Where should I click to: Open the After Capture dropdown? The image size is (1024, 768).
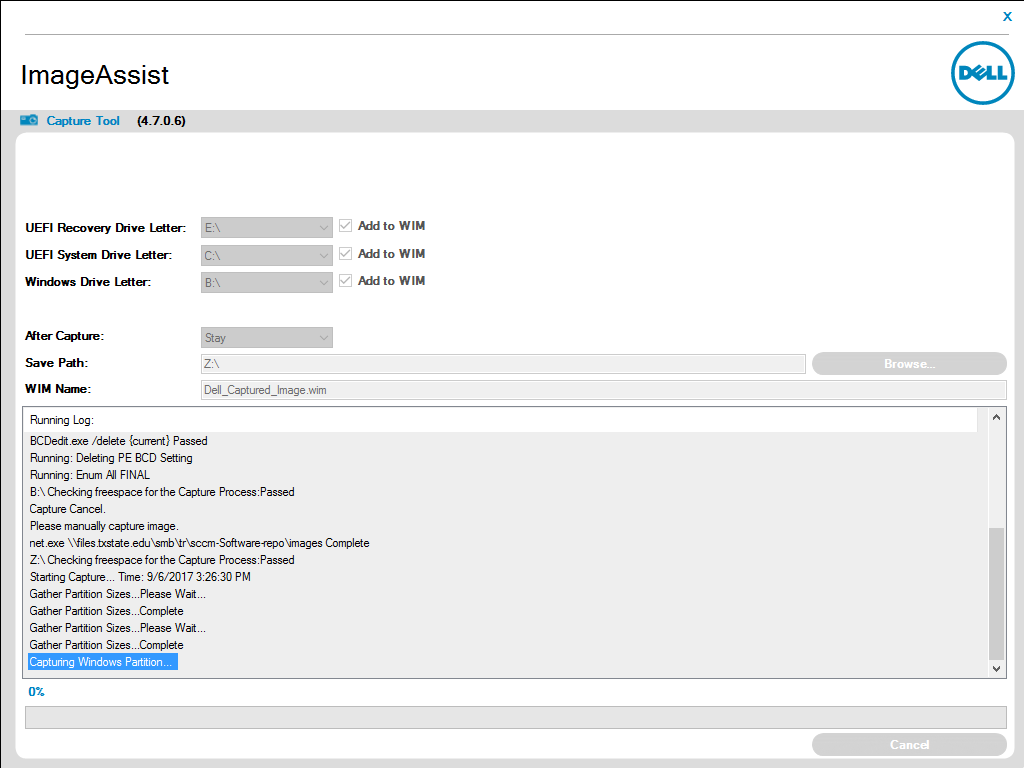point(266,338)
